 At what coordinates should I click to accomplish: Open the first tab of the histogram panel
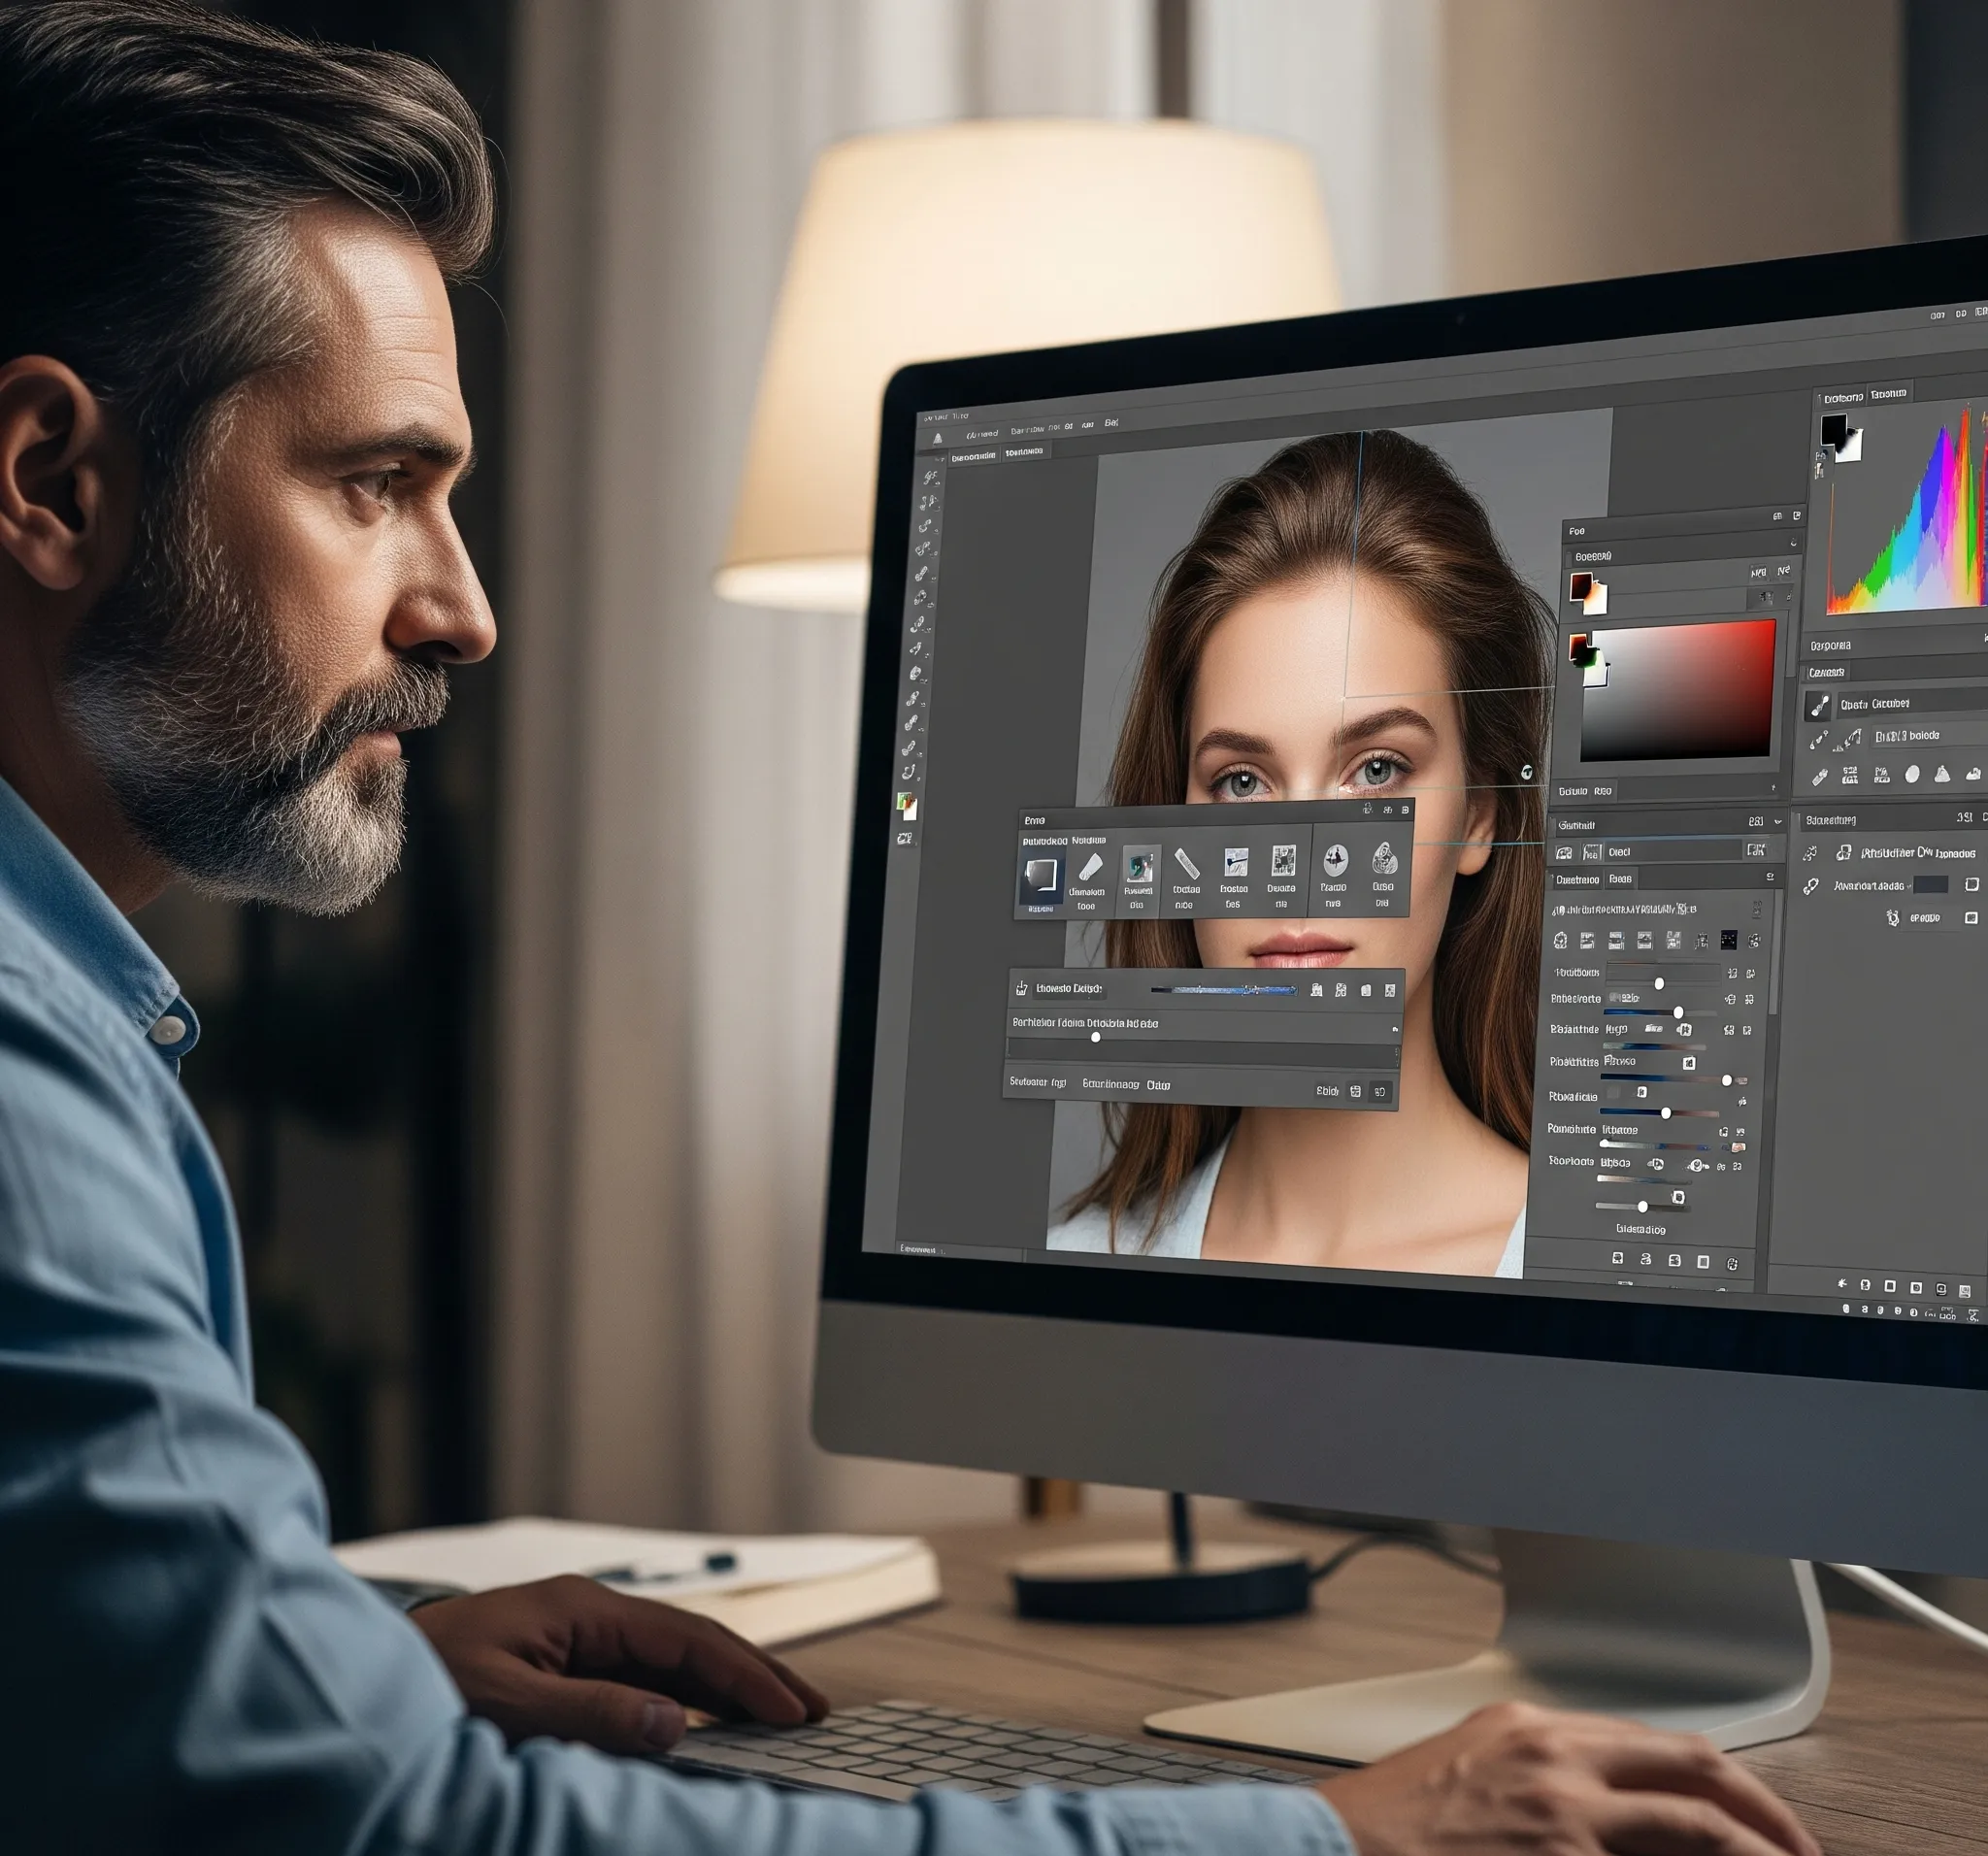coord(1843,398)
